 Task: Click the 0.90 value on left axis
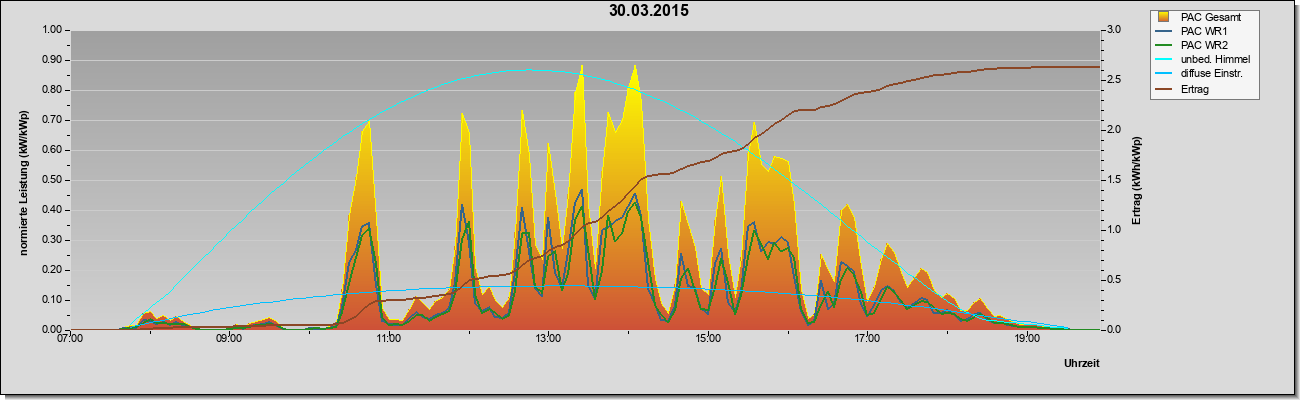[53, 60]
